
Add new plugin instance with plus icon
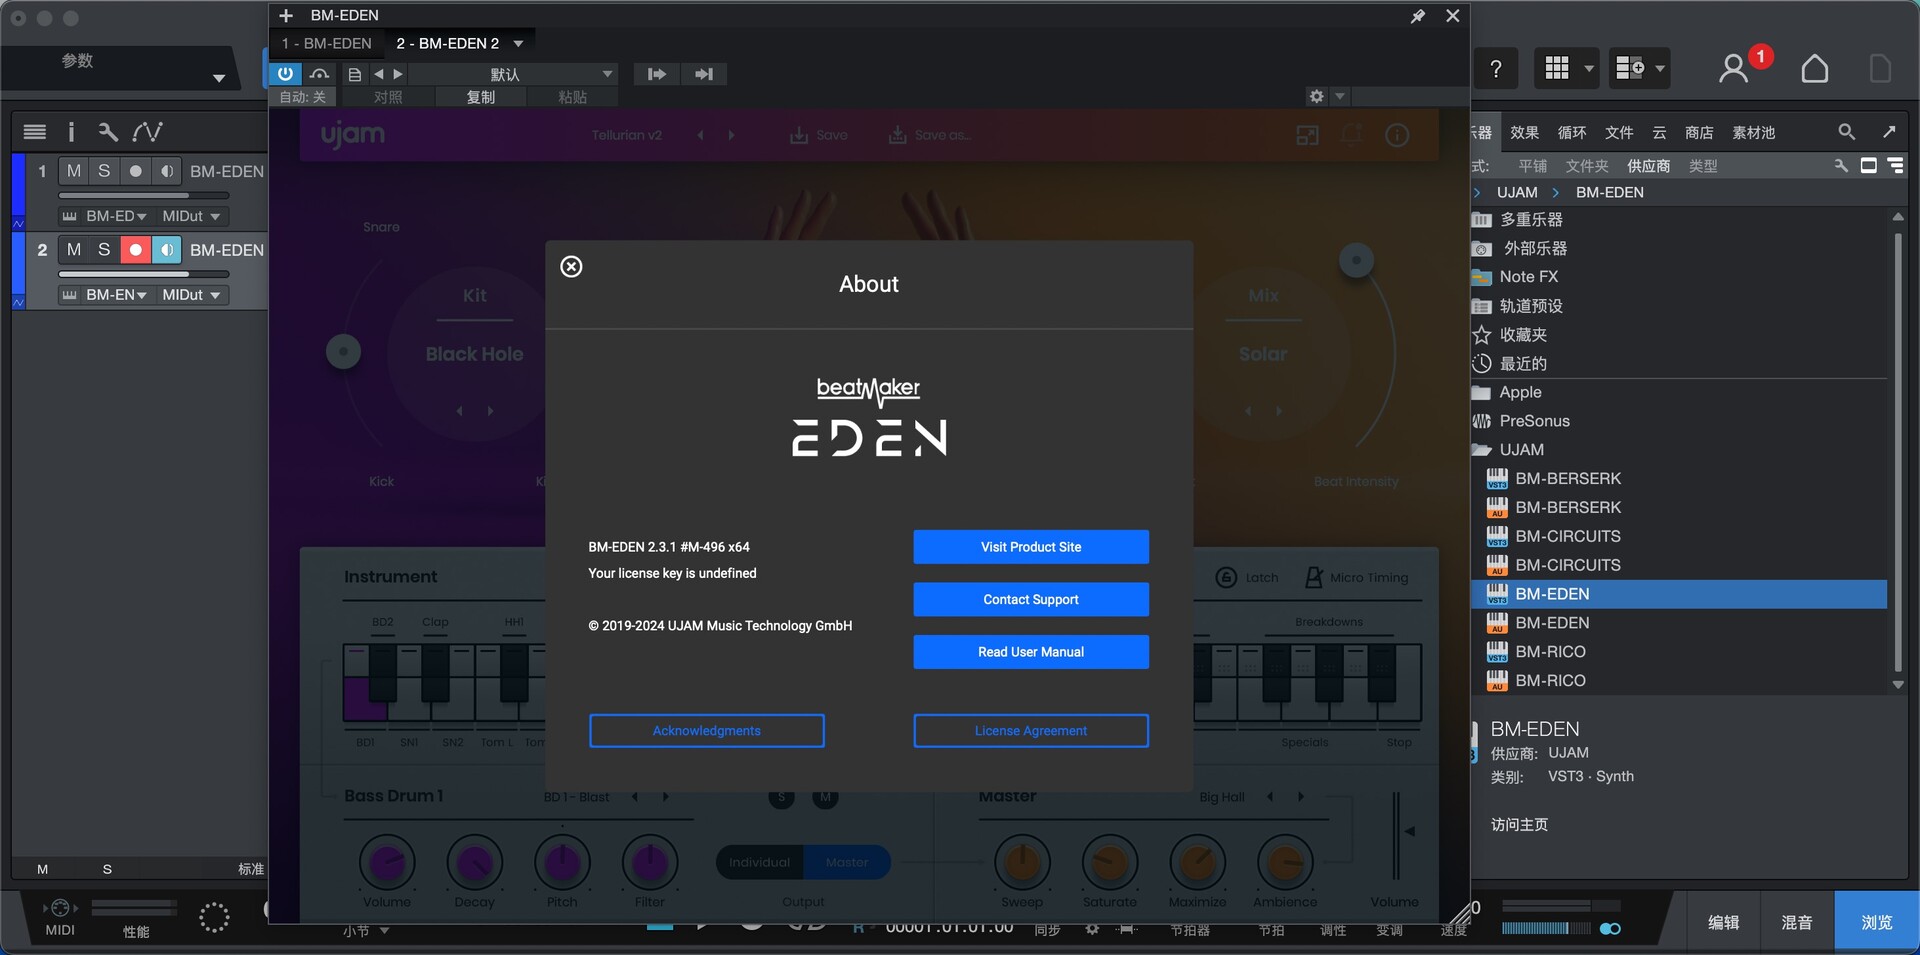click(x=286, y=16)
